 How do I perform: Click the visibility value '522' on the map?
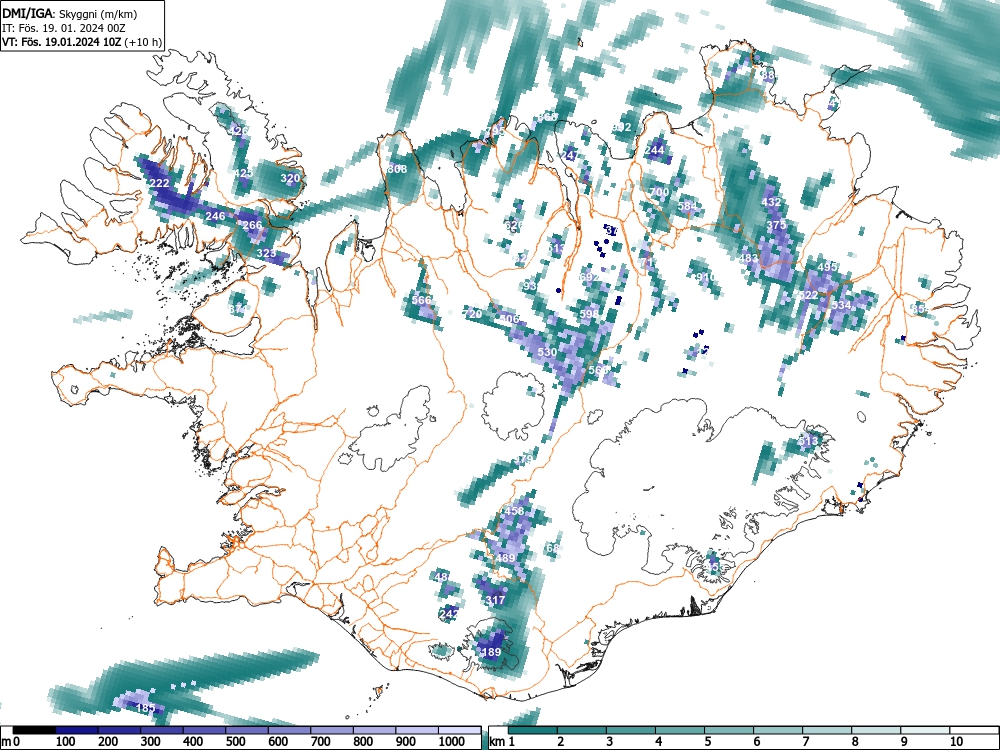pos(809,295)
